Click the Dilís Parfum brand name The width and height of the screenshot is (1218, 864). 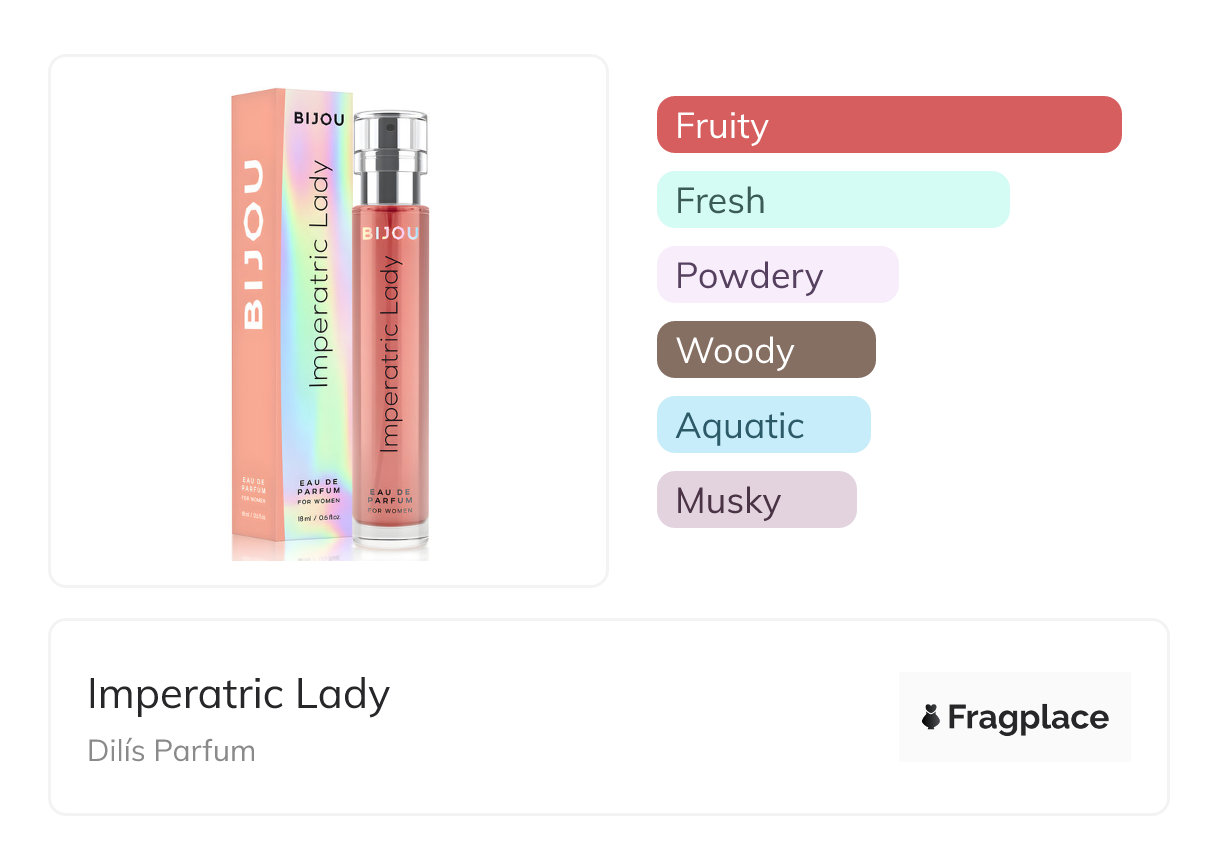pos(171,750)
